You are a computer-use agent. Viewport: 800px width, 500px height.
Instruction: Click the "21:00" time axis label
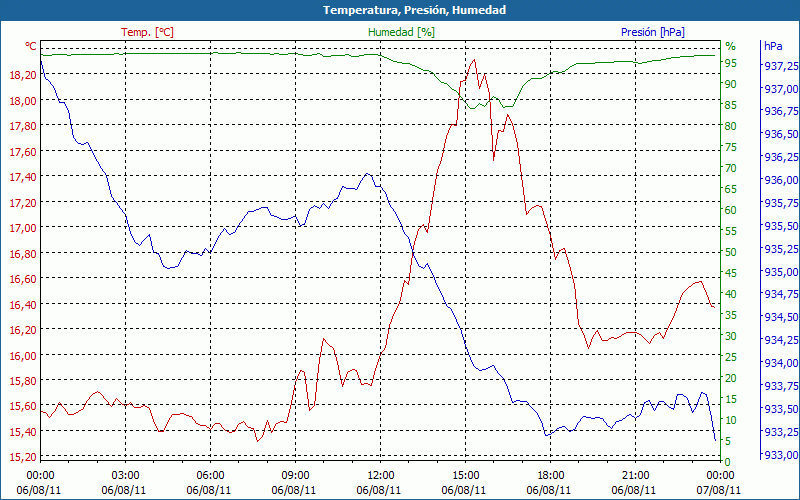point(636,476)
